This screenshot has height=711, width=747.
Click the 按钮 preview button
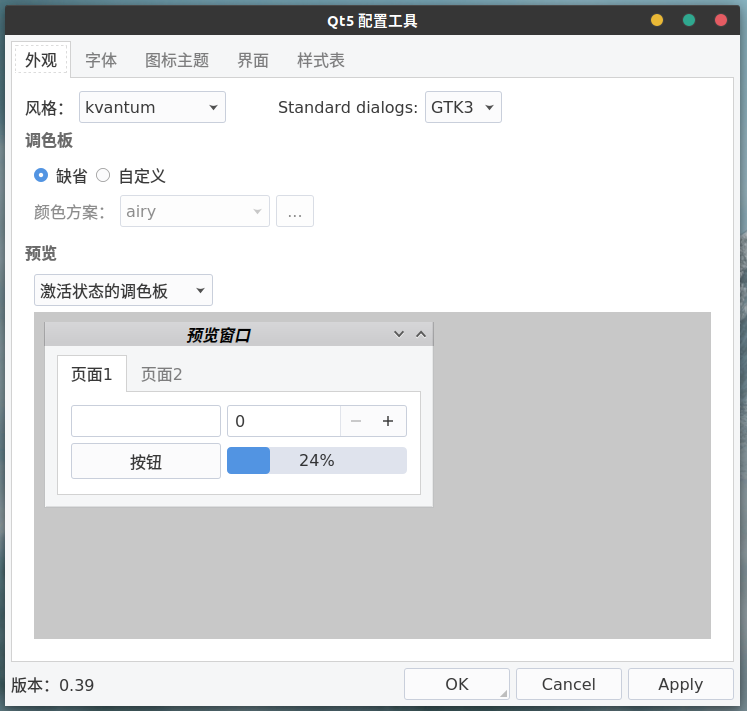coord(146,461)
